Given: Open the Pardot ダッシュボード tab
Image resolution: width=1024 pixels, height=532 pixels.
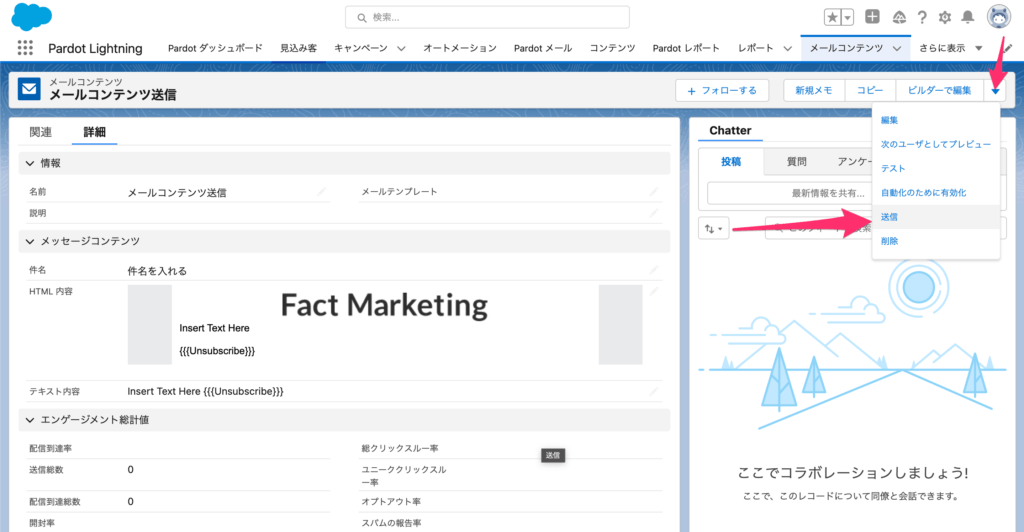Looking at the screenshot, I should pos(215,48).
